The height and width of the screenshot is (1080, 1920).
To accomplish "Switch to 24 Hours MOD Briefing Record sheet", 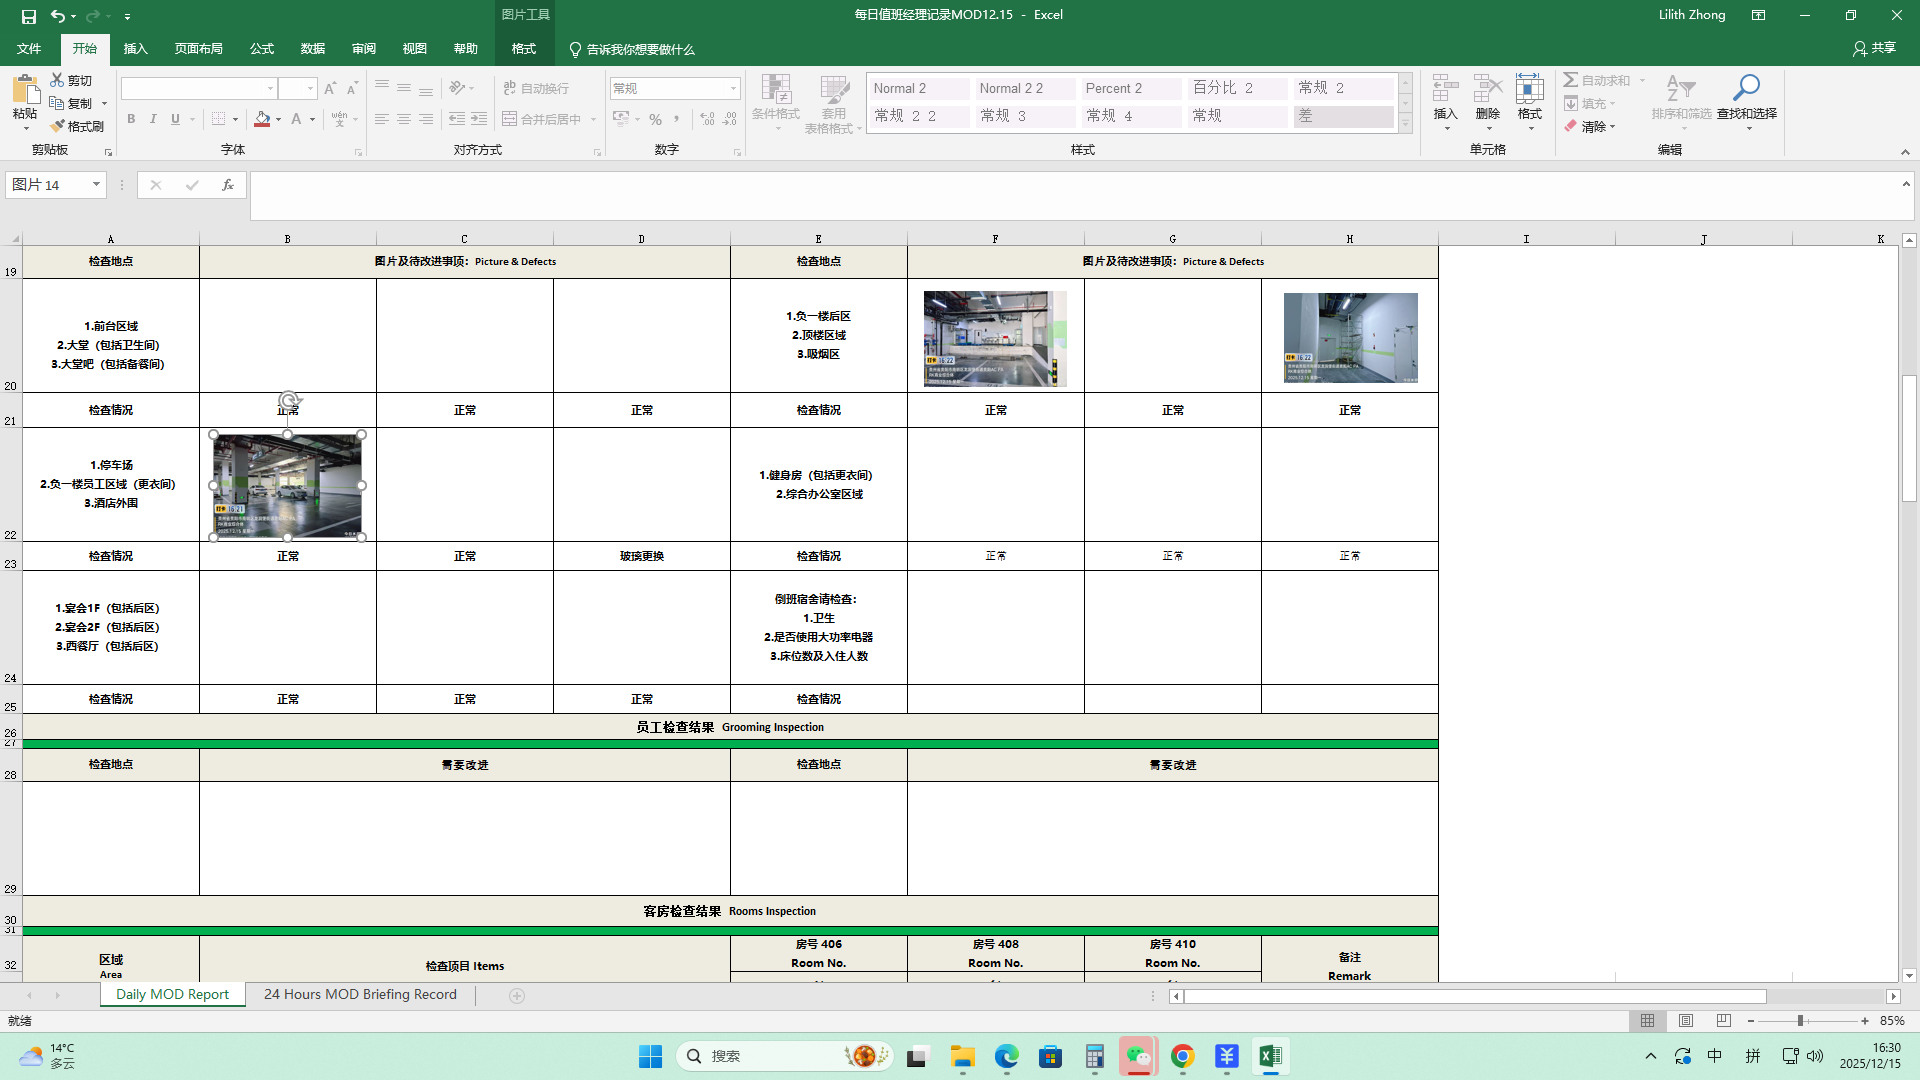I will pos(360,995).
